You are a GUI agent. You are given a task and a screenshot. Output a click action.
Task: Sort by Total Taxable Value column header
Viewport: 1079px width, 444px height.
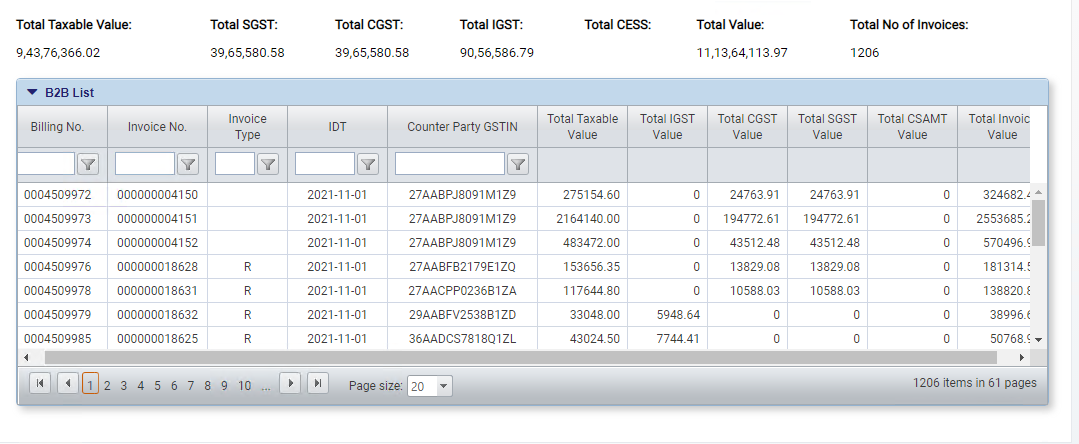(582, 127)
